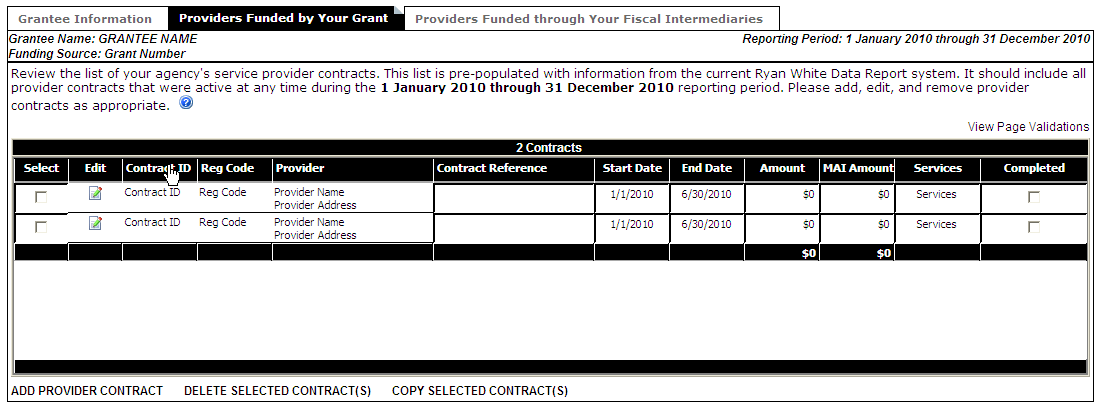
Task: Open the blue help question icon
Action: coord(186,103)
